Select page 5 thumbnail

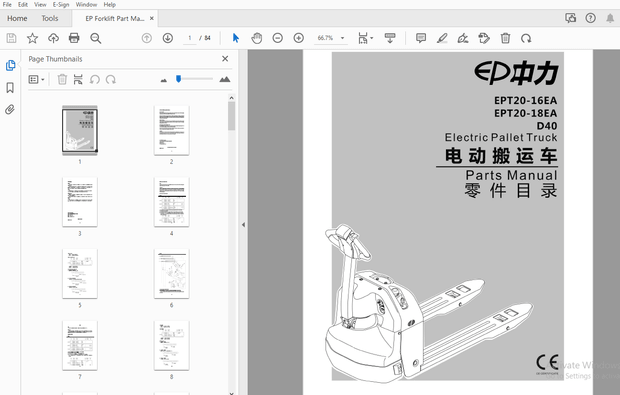[x=80, y=274]
